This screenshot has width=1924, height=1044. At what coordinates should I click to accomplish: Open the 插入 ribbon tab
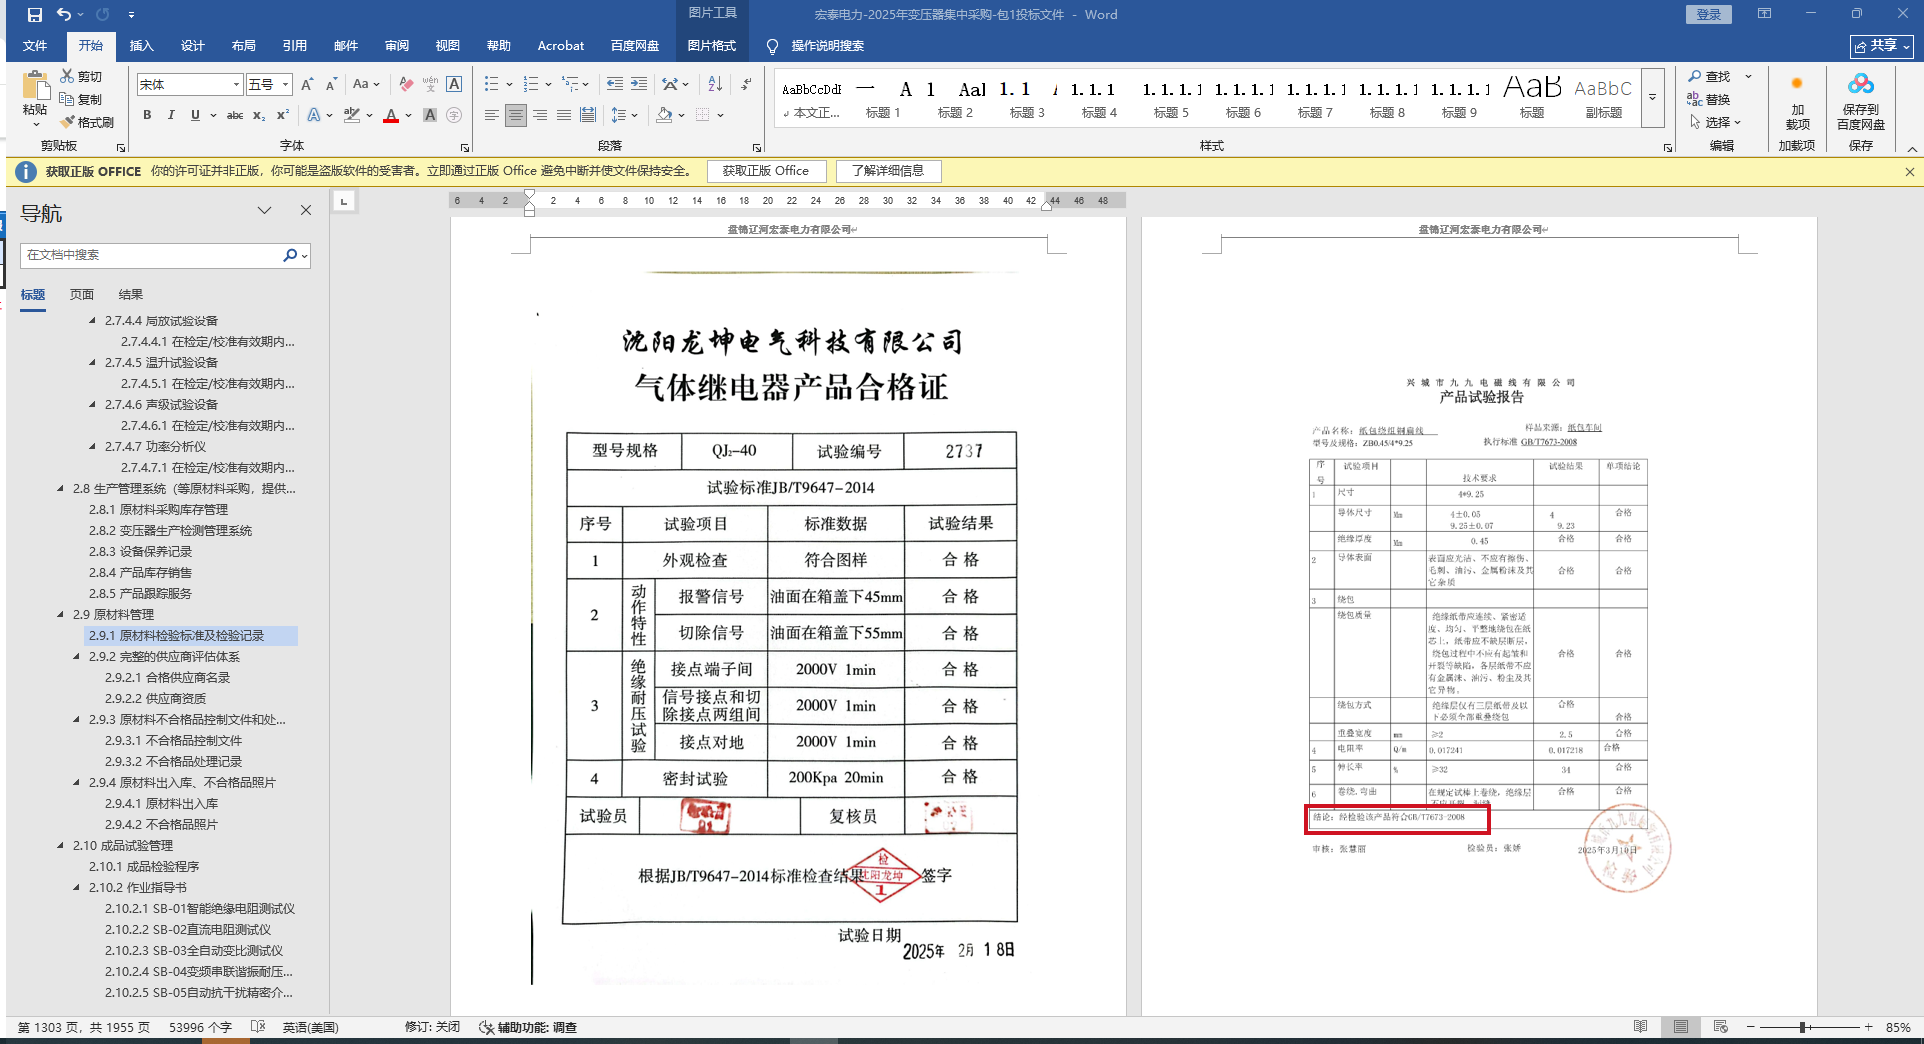pos(142,46)
